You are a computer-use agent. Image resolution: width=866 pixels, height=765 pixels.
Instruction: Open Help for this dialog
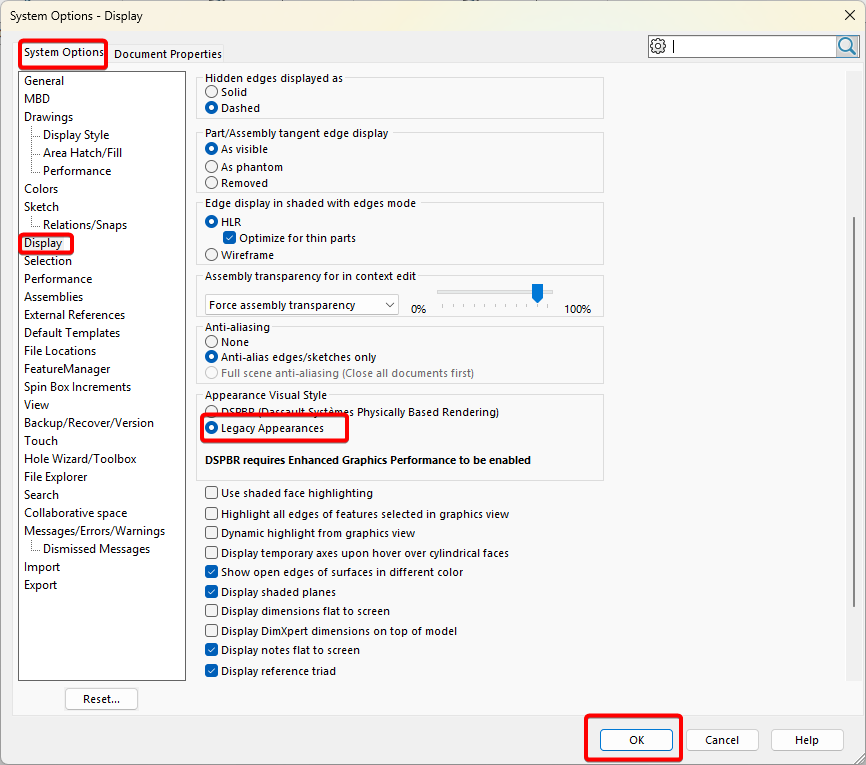coord(807,740)
